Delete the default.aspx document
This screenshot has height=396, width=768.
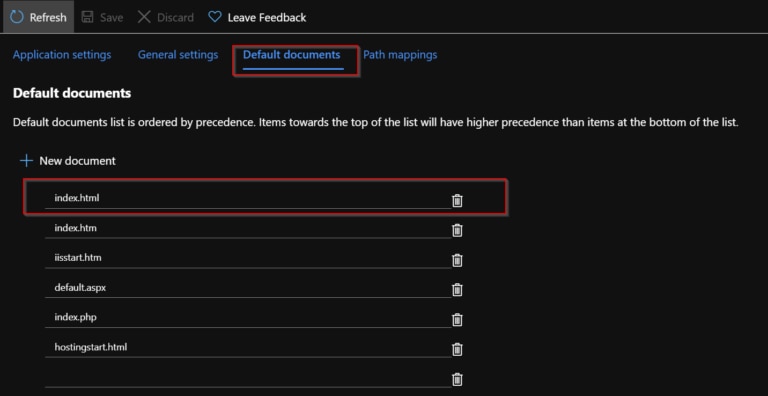coord(457,290)
